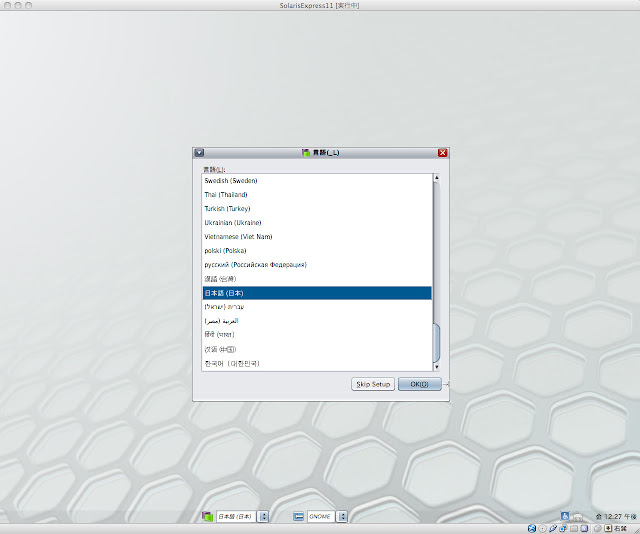
Task: Click the scrollbar up arrow in the language list
Action: point(436,178)
